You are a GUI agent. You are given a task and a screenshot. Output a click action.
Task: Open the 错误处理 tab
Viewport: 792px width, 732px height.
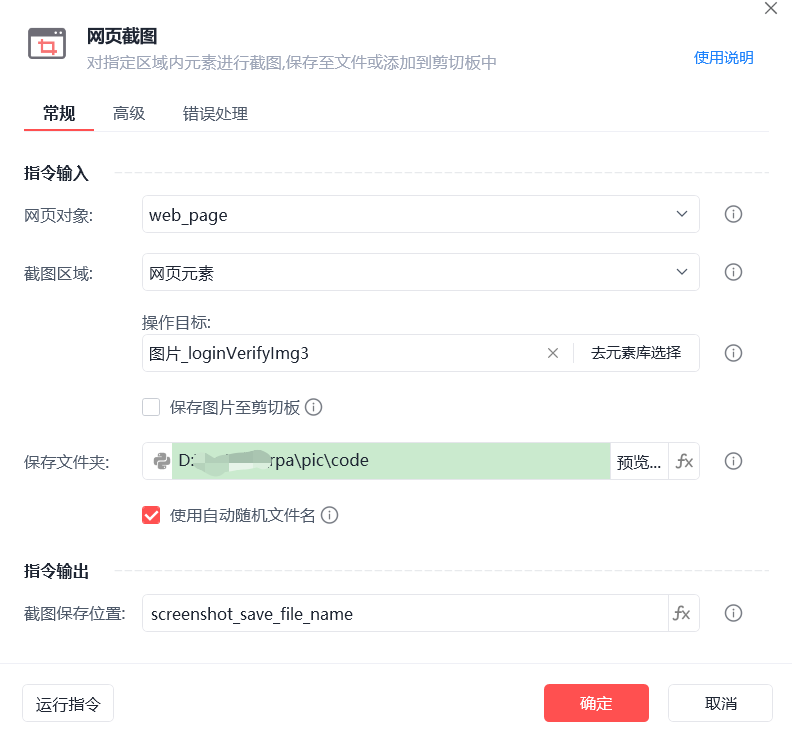215,114
